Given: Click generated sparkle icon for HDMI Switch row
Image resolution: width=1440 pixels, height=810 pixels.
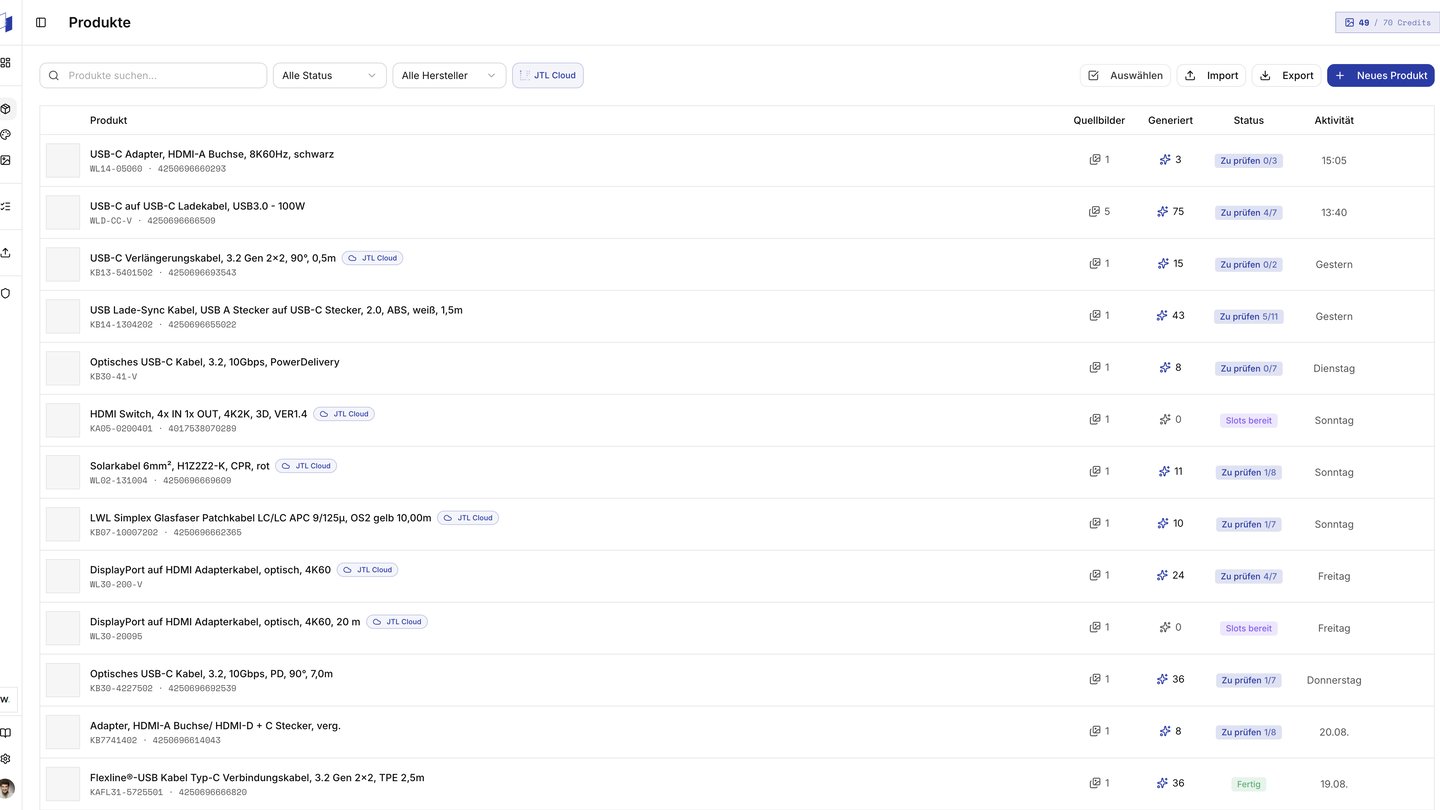Looking at the screenshot, I should (x=1165, y=420).
